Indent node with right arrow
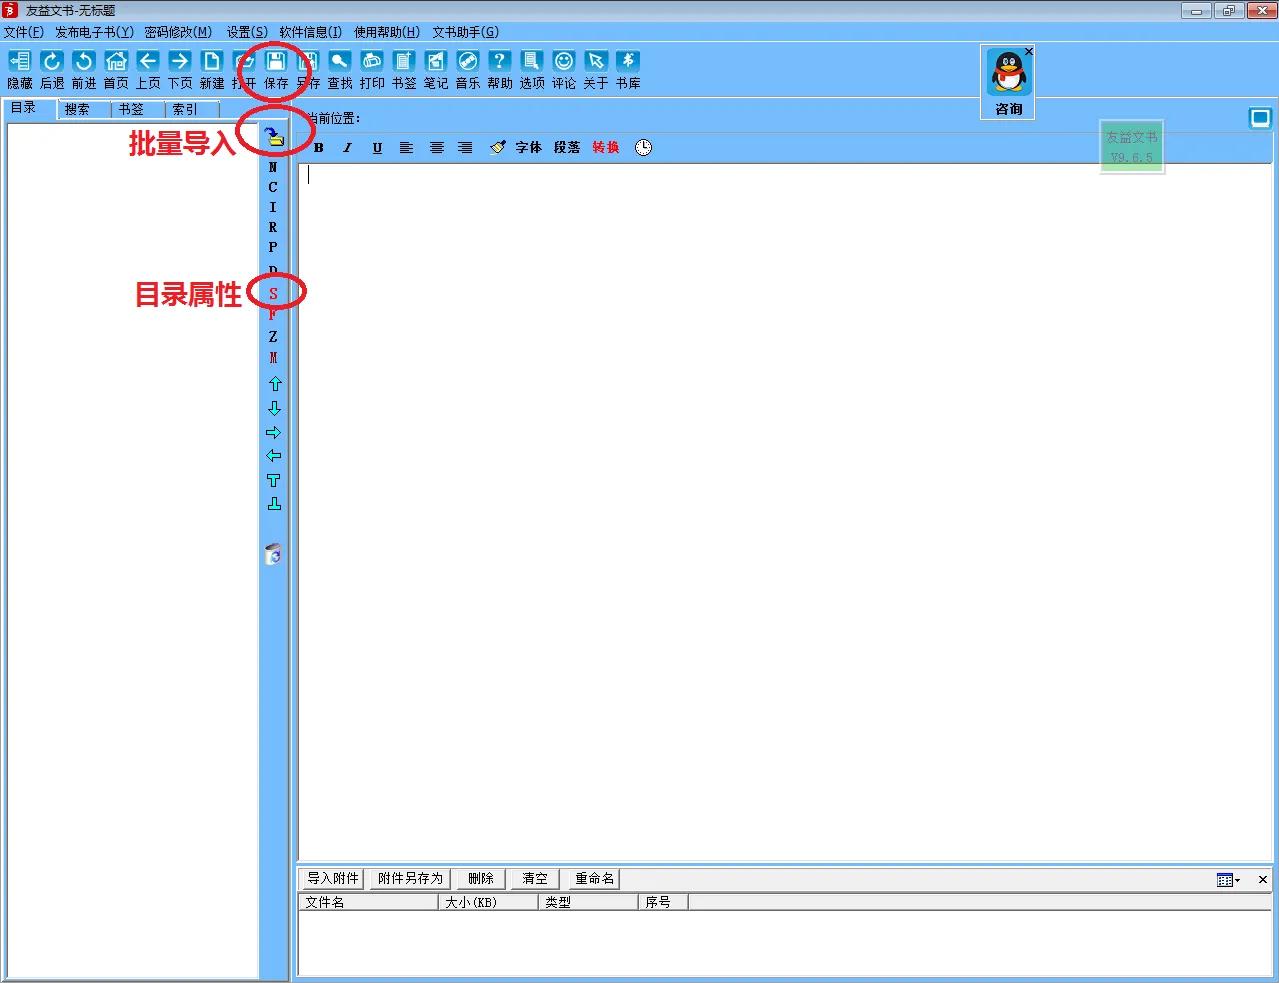Screen dimensions: 1279x983 [274, 433]
